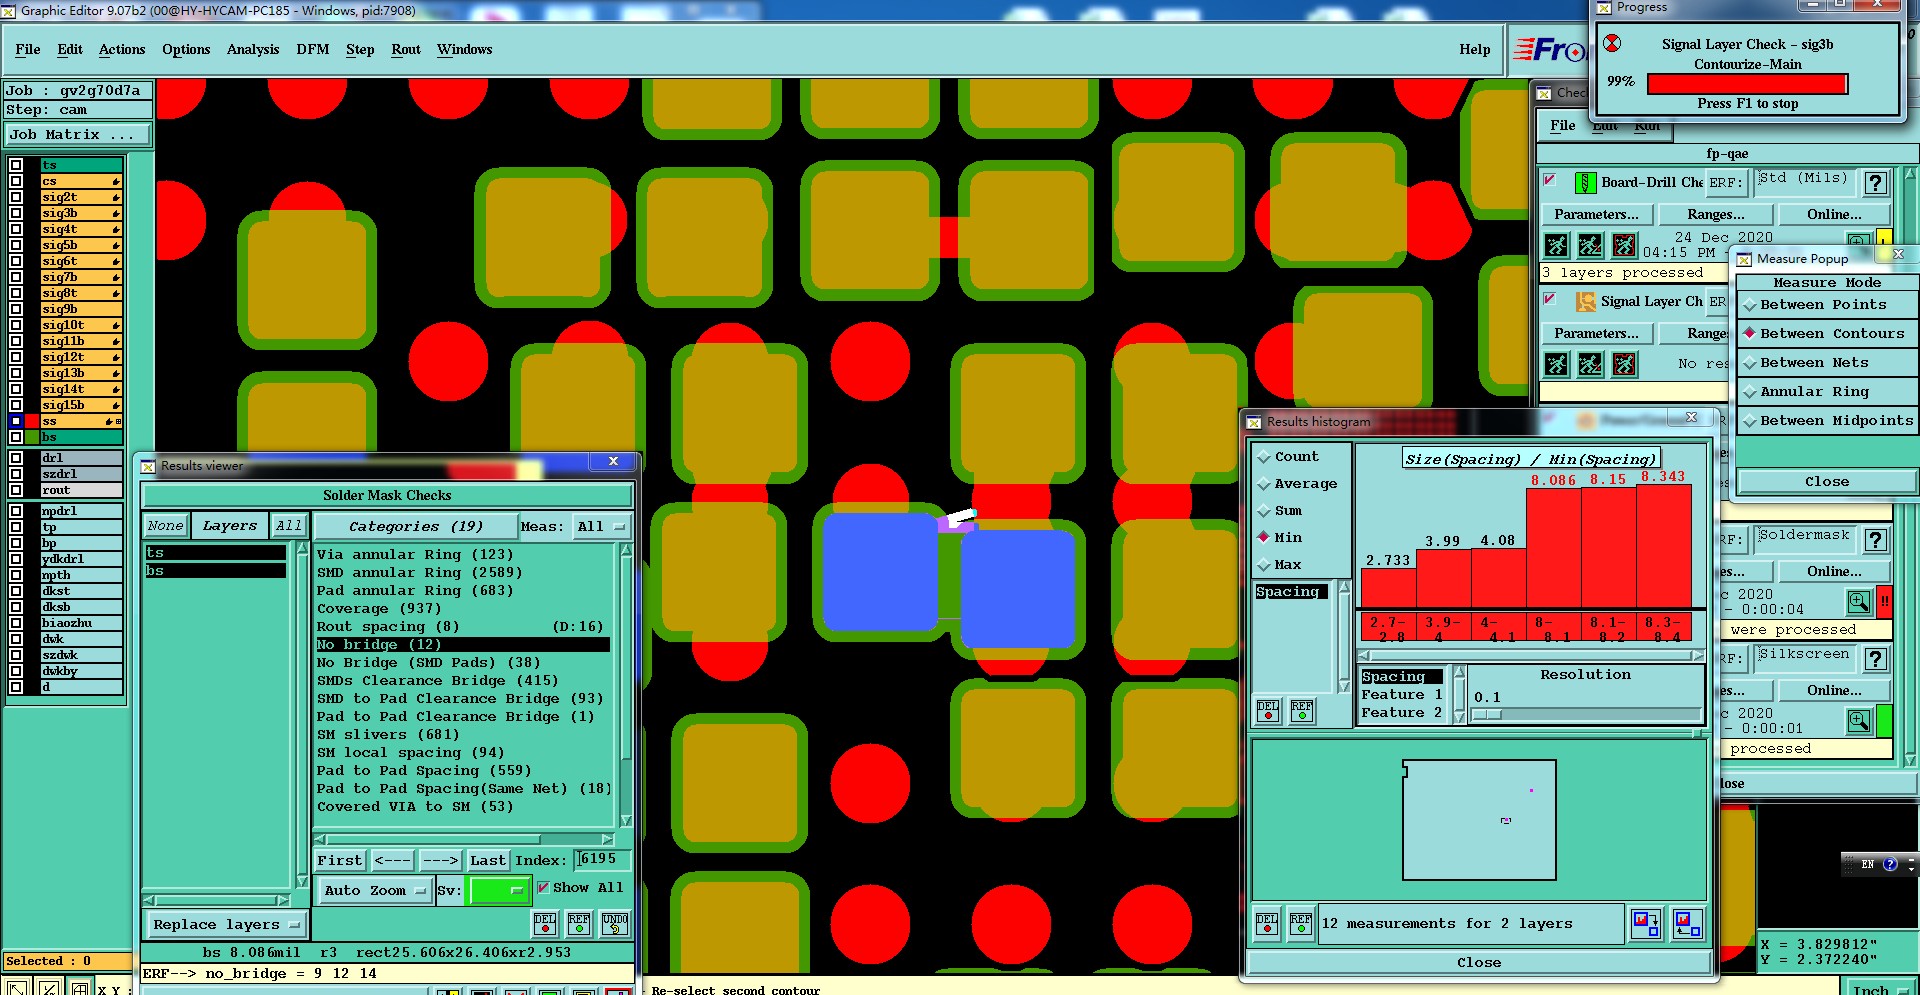1920x995 pixels.
Task: Open Checklist window File menu
Action: pyautogui.click(x=1563, y=125)
